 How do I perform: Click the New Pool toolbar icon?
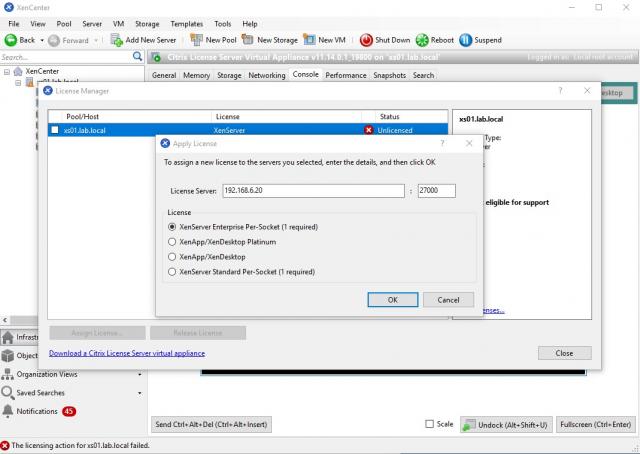[x=196, y=40]
